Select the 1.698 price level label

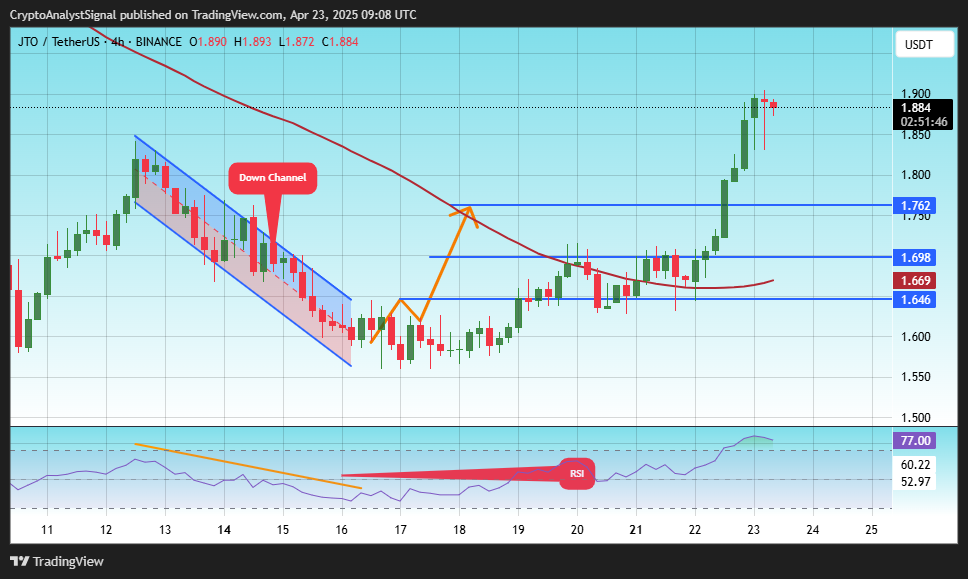(x=914, y=257)
